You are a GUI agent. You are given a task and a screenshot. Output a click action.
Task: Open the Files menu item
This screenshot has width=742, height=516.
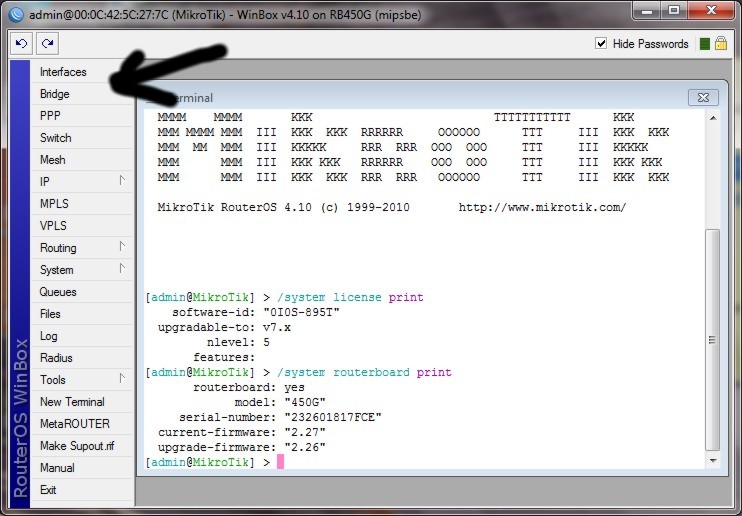point(82,314)
